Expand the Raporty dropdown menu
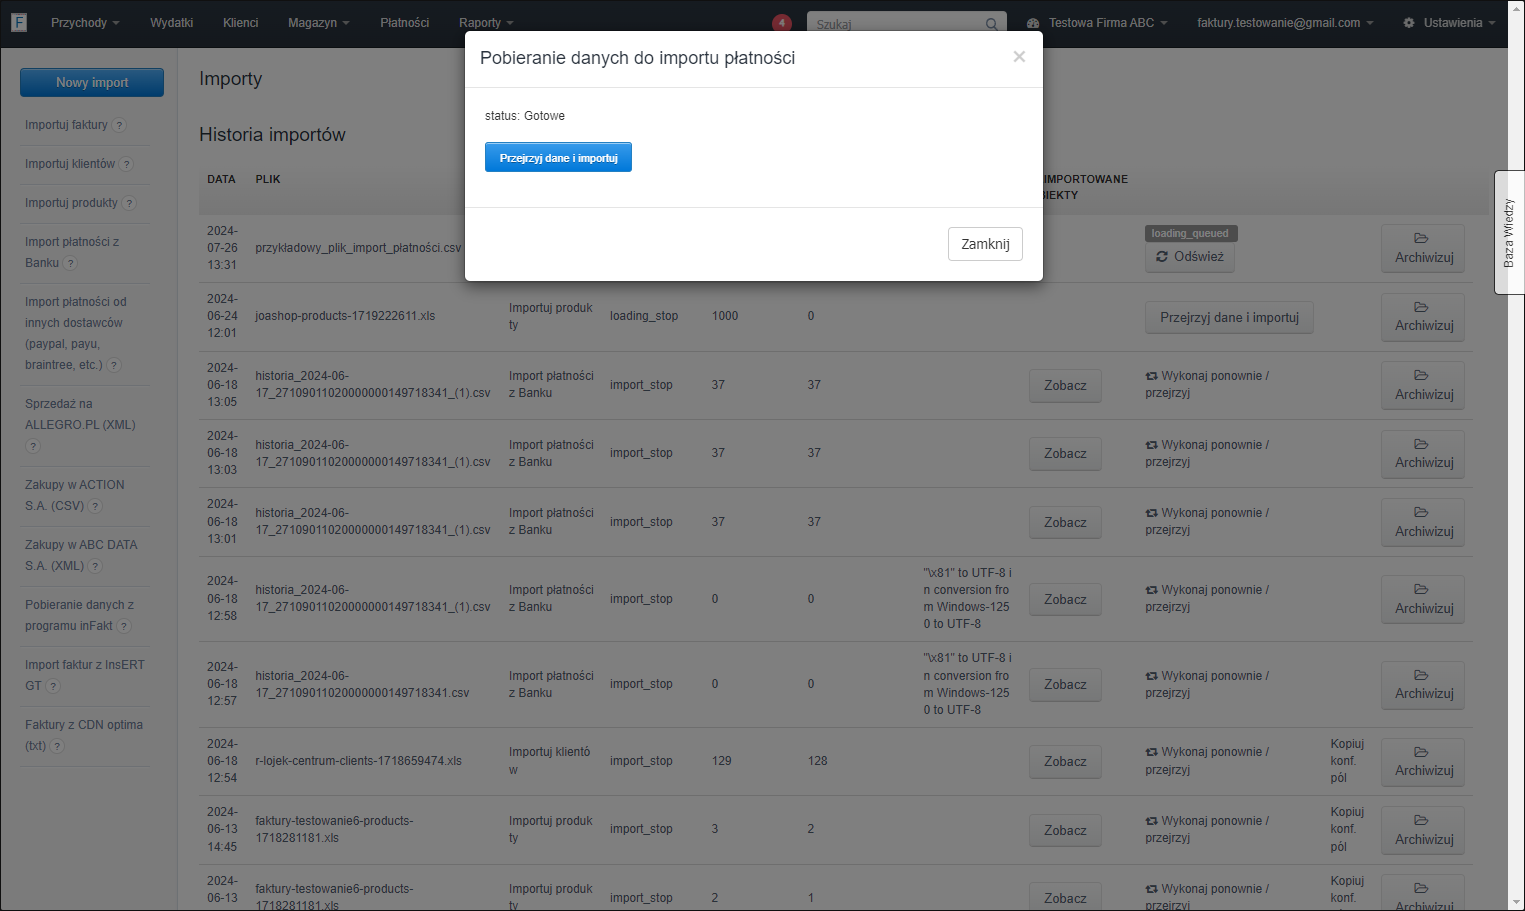 [486, 23]
